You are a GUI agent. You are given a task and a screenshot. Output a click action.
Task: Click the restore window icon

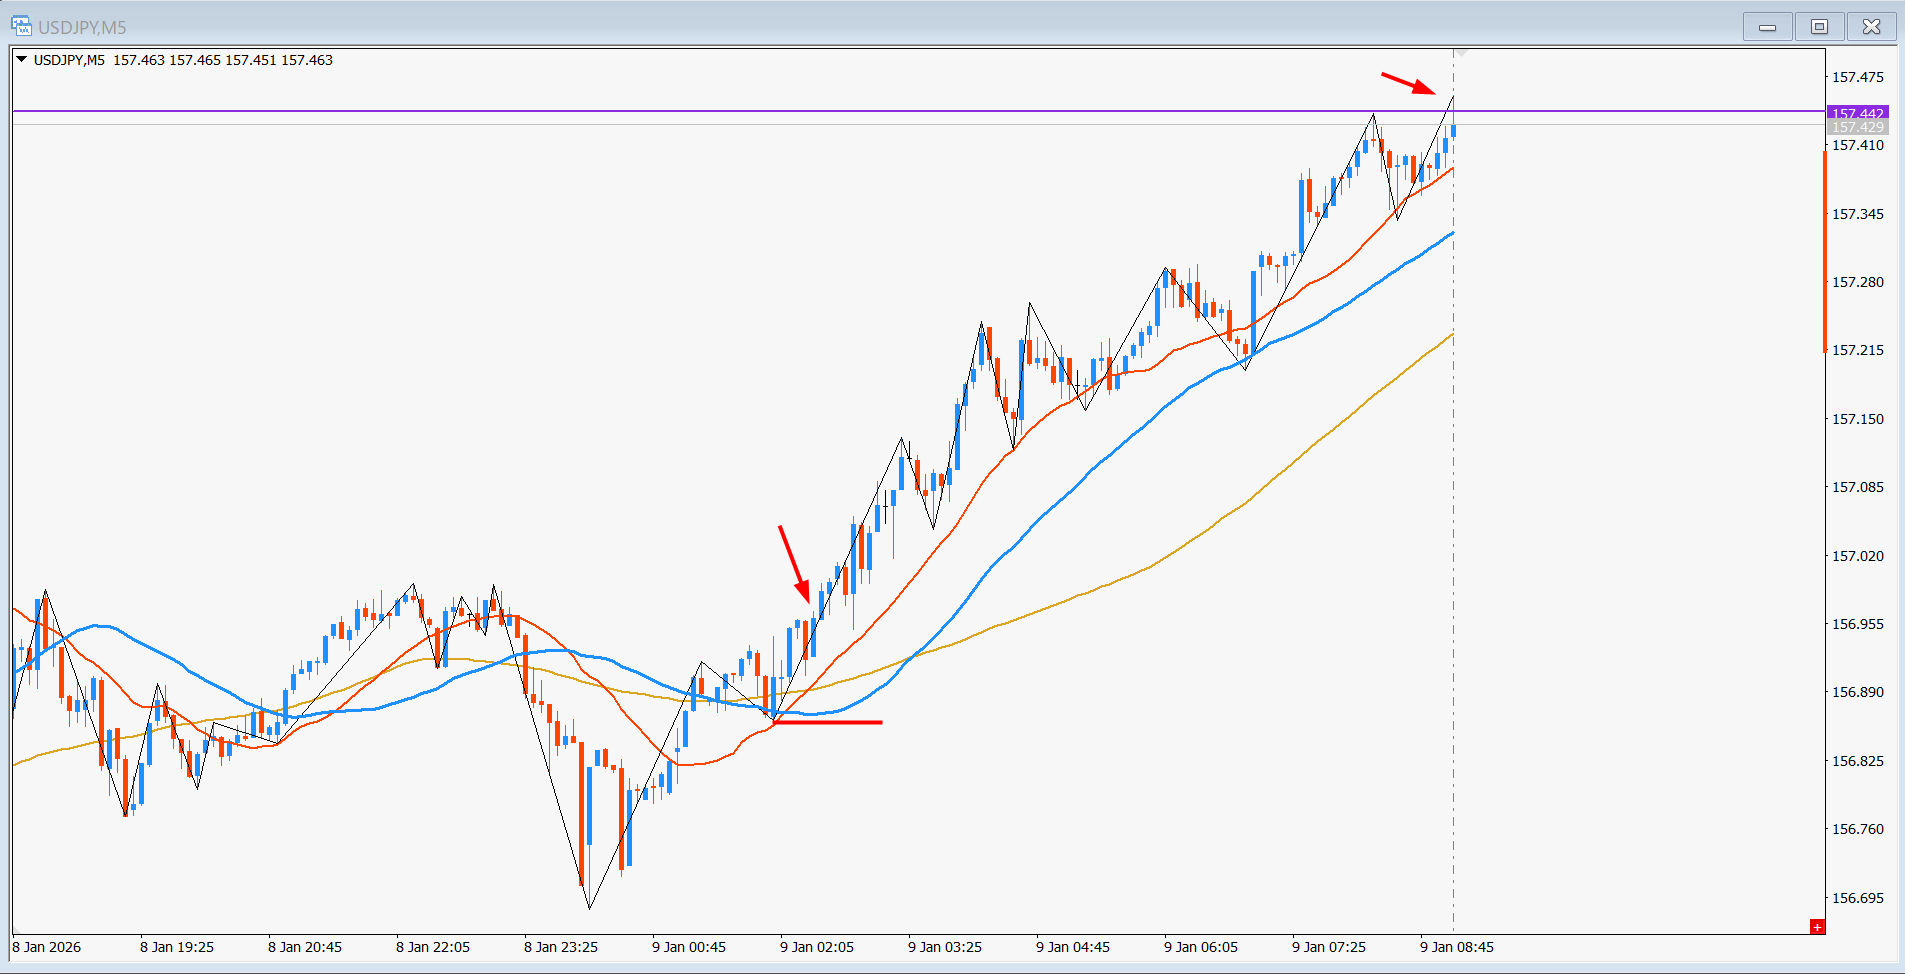click(x=1819, y=26)
